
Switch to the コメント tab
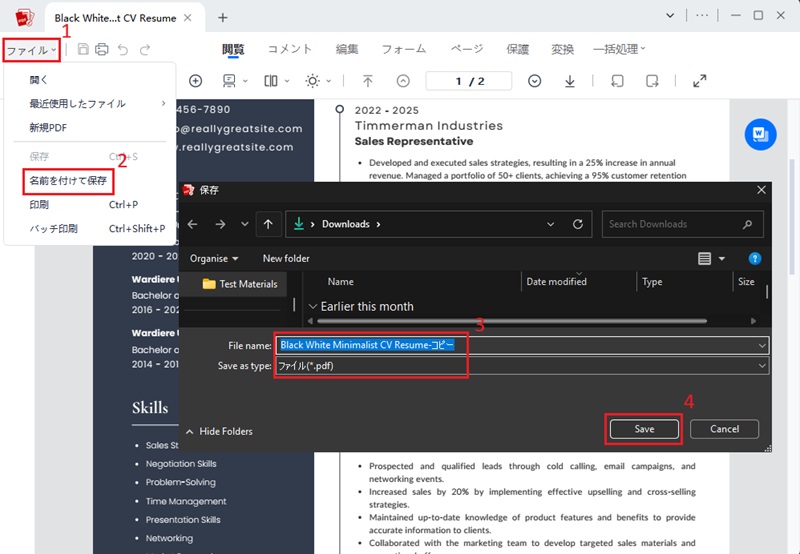(290, 49)
